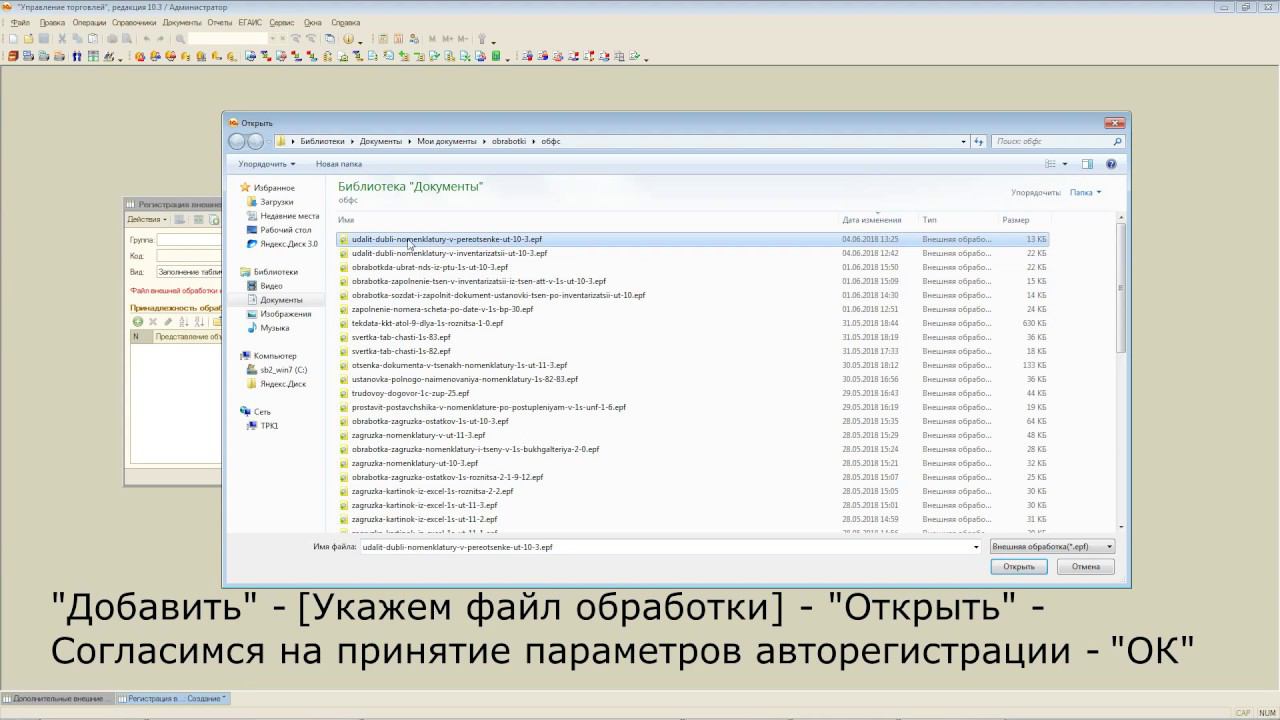Select Музыка library in sidebar
This screenshot has height=720, width=1280.
[x=274, y=328]
